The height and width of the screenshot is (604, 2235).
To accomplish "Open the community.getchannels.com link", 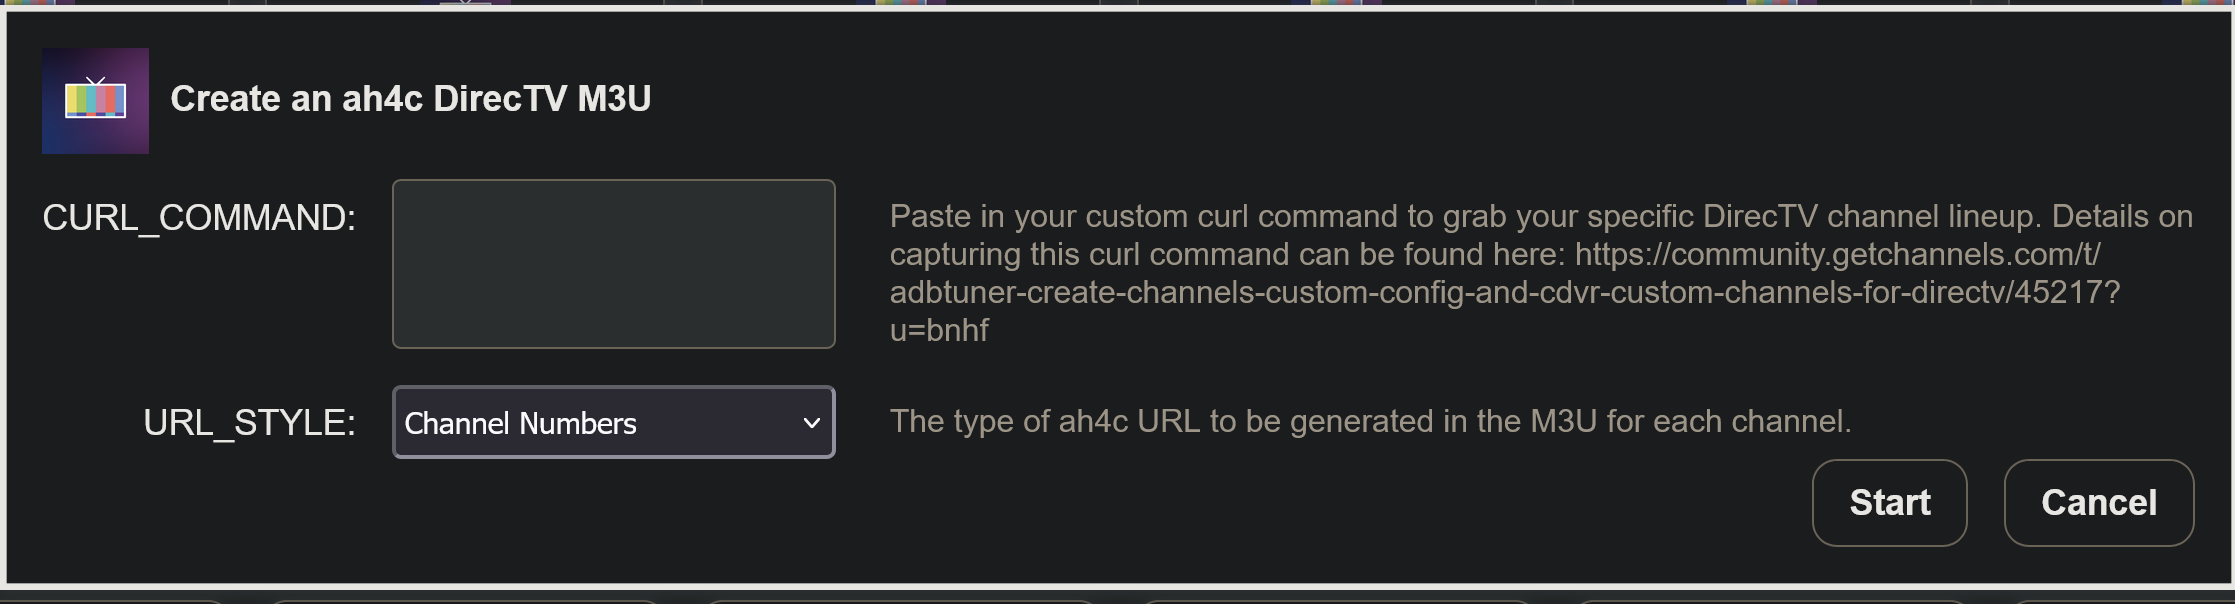I will coord(1836,255).
